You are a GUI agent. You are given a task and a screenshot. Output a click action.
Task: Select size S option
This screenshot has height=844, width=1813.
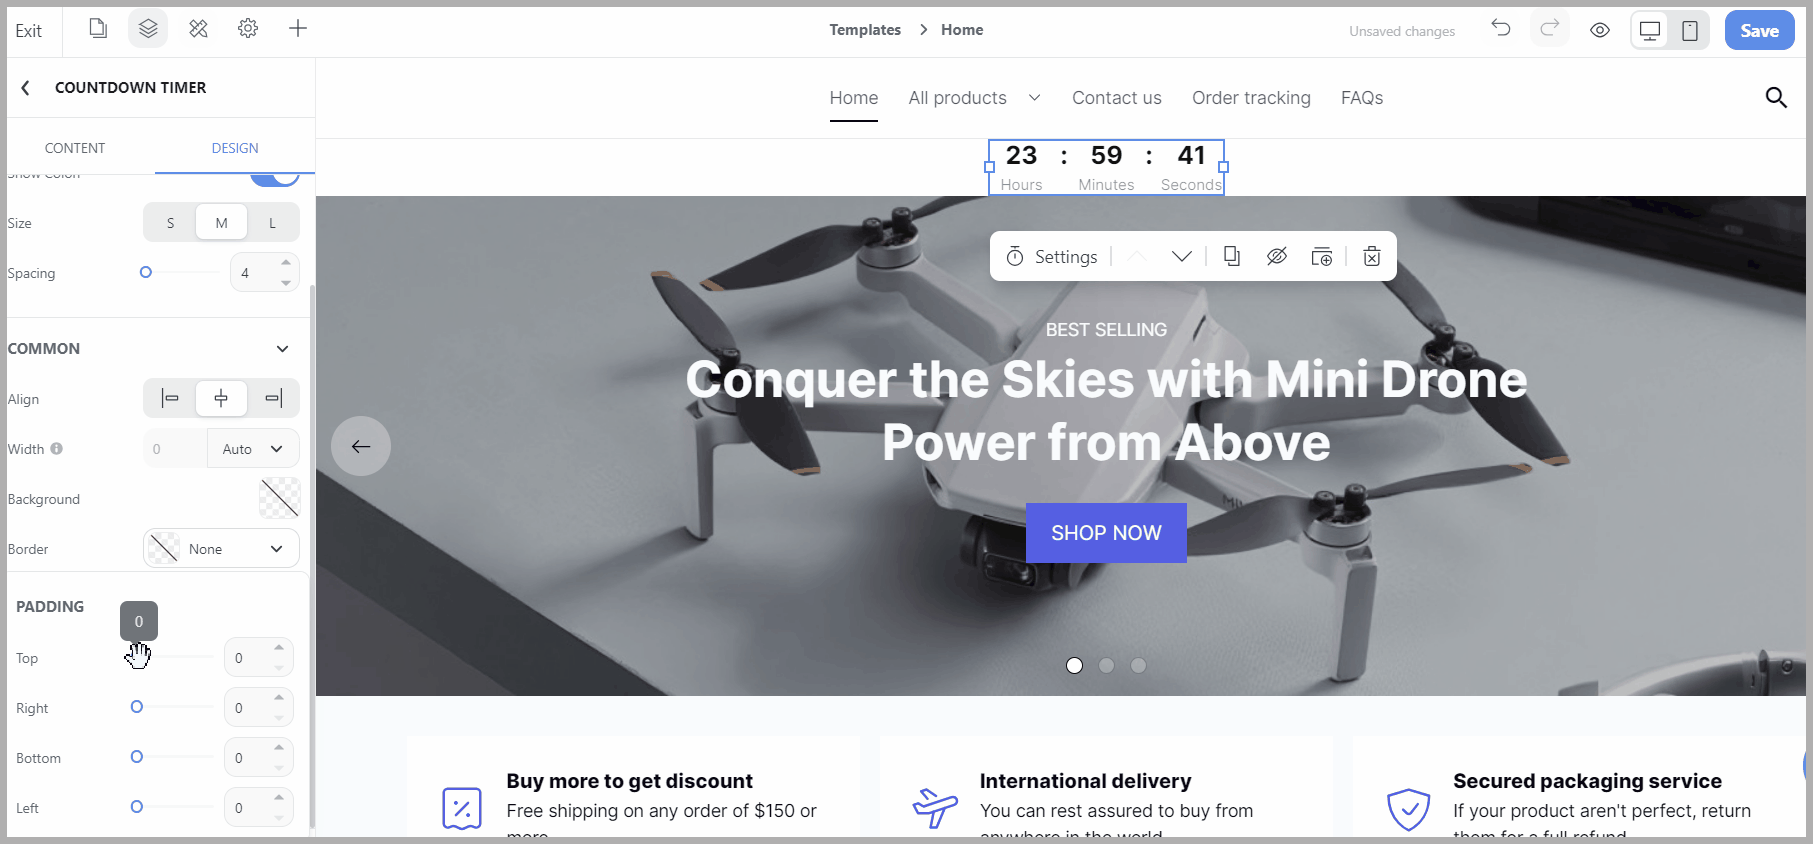170,223
